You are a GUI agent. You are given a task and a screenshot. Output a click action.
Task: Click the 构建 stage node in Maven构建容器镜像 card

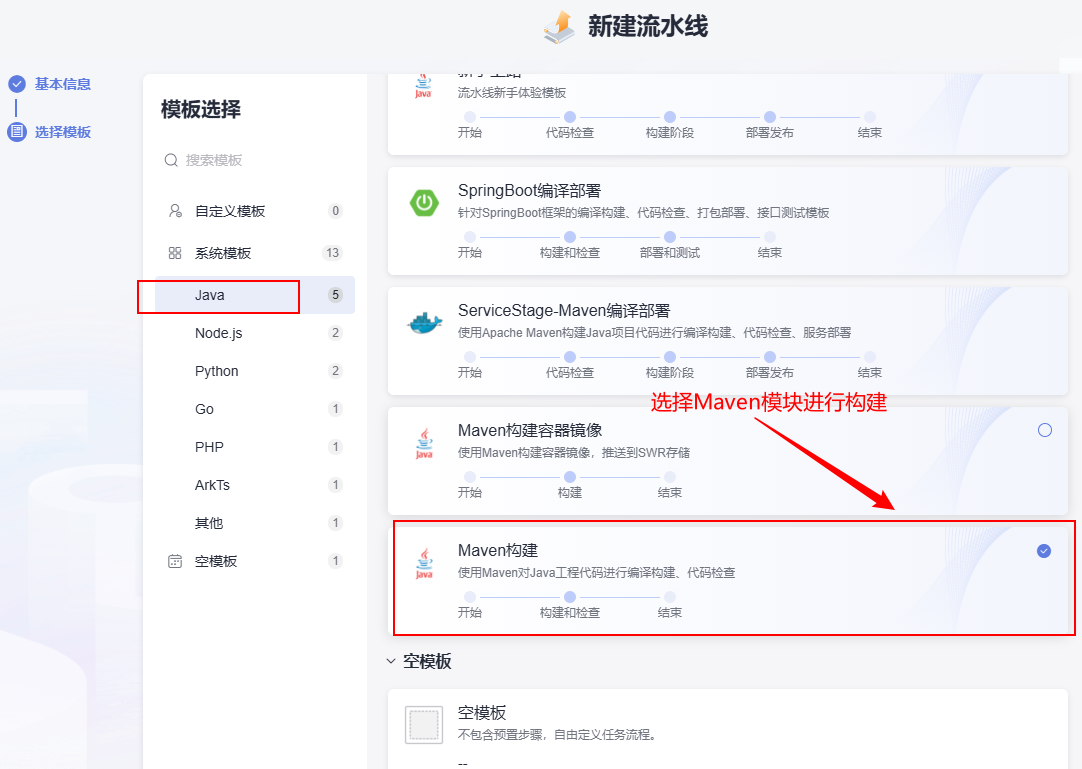coord(570,477)
